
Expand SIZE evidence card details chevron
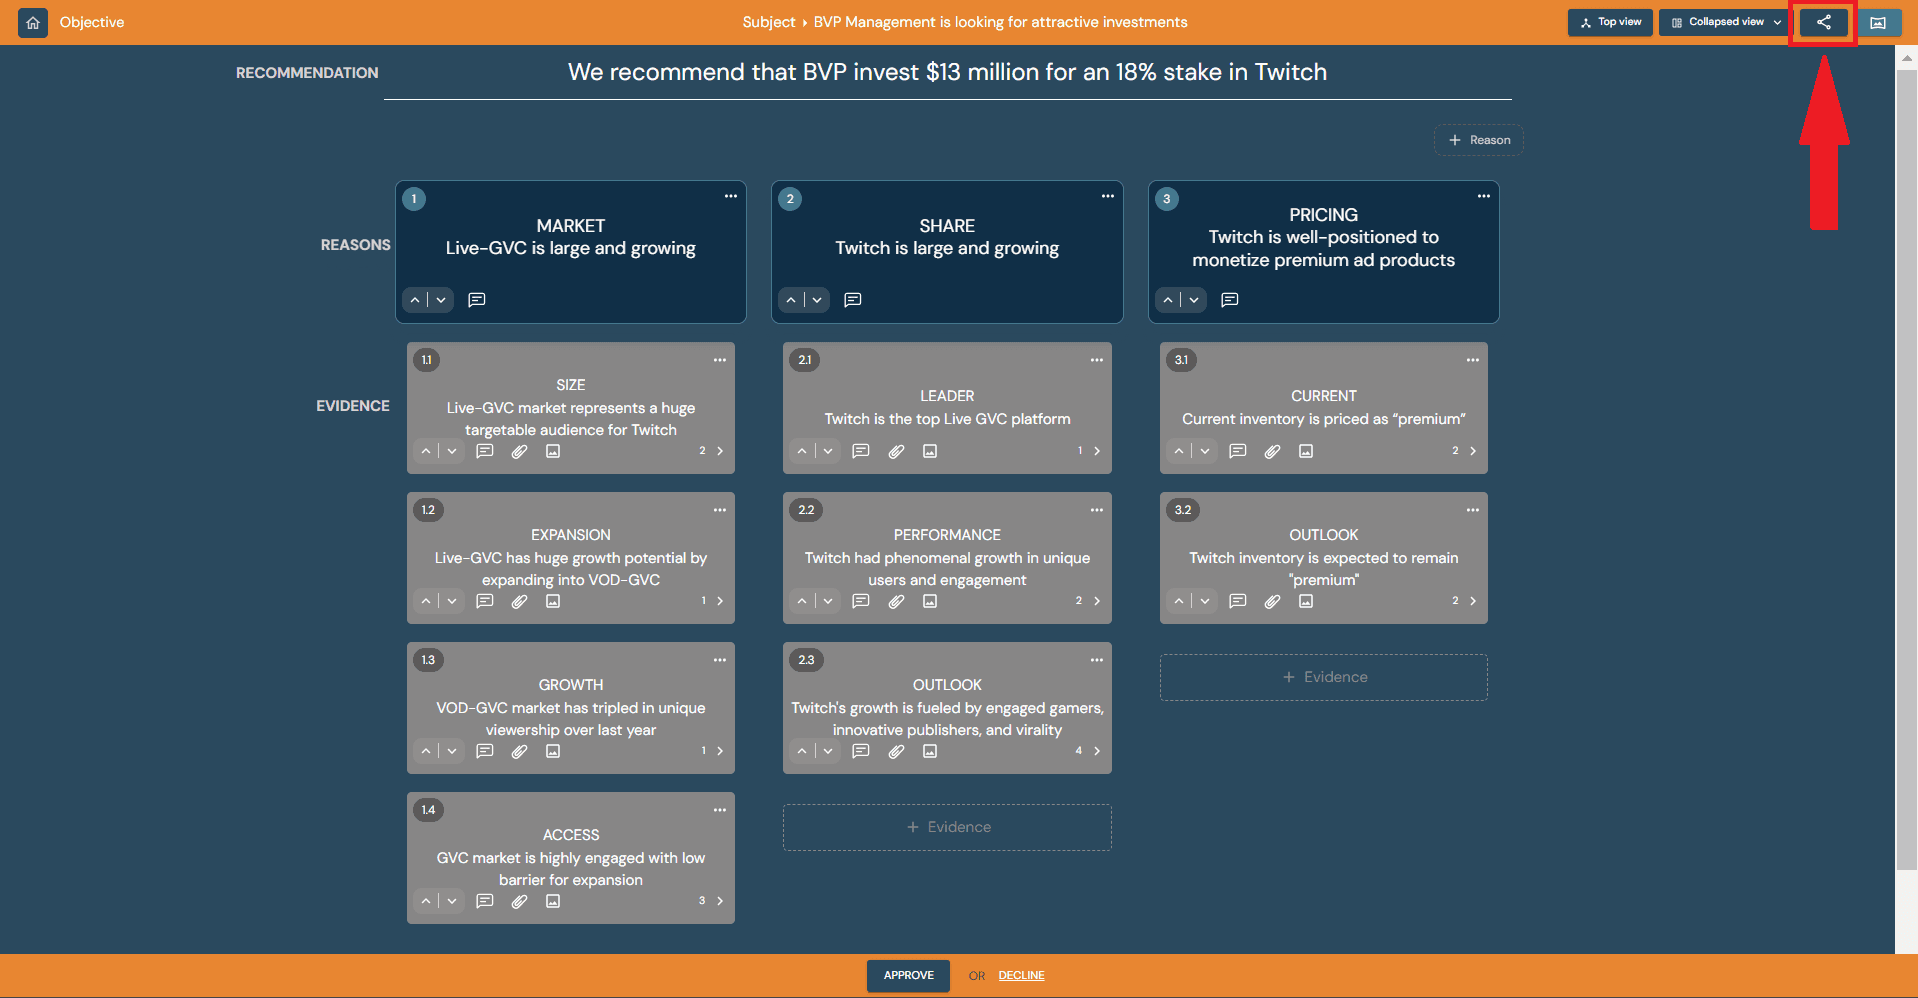pos(720,451)
